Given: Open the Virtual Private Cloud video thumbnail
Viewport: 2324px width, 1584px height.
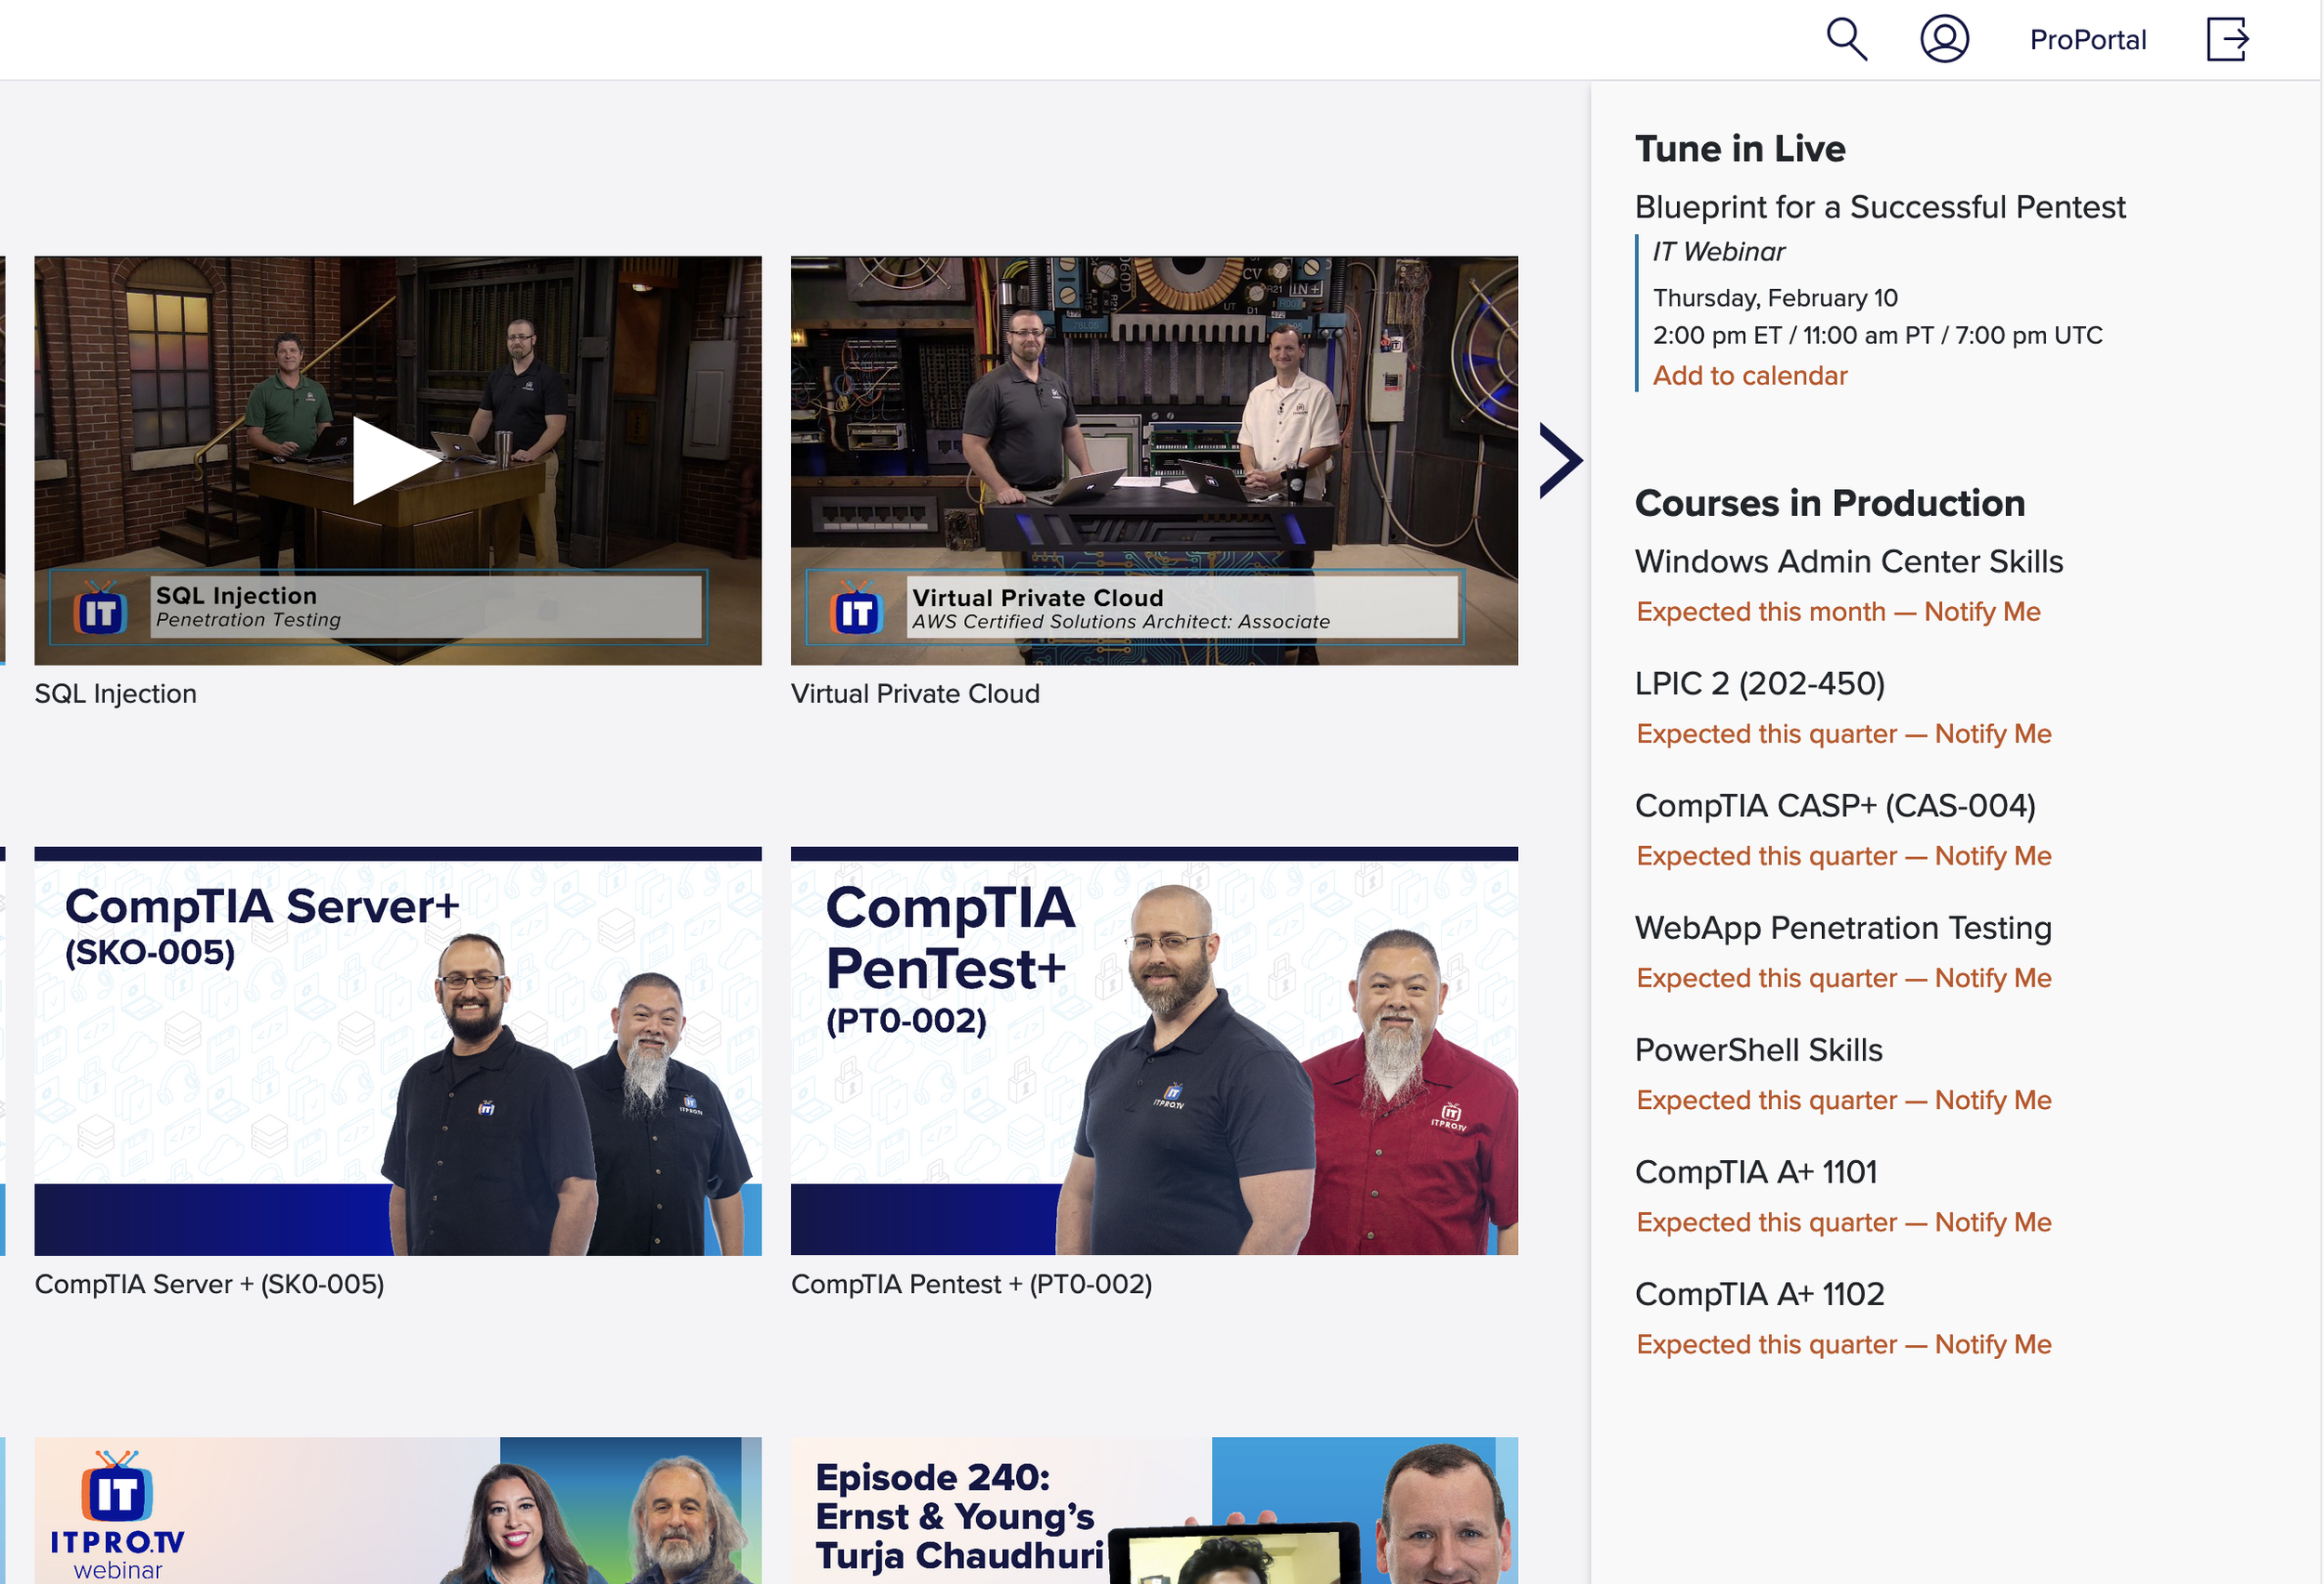Looking at the screenshot, I should tap(1154, 460).
